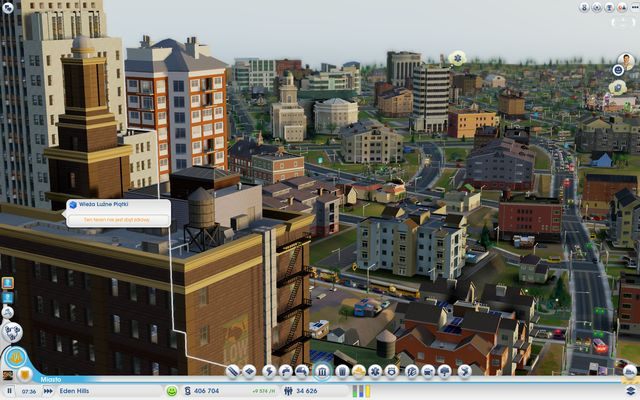Open the Health services icon
640x400 pixels.
[375, 371]
